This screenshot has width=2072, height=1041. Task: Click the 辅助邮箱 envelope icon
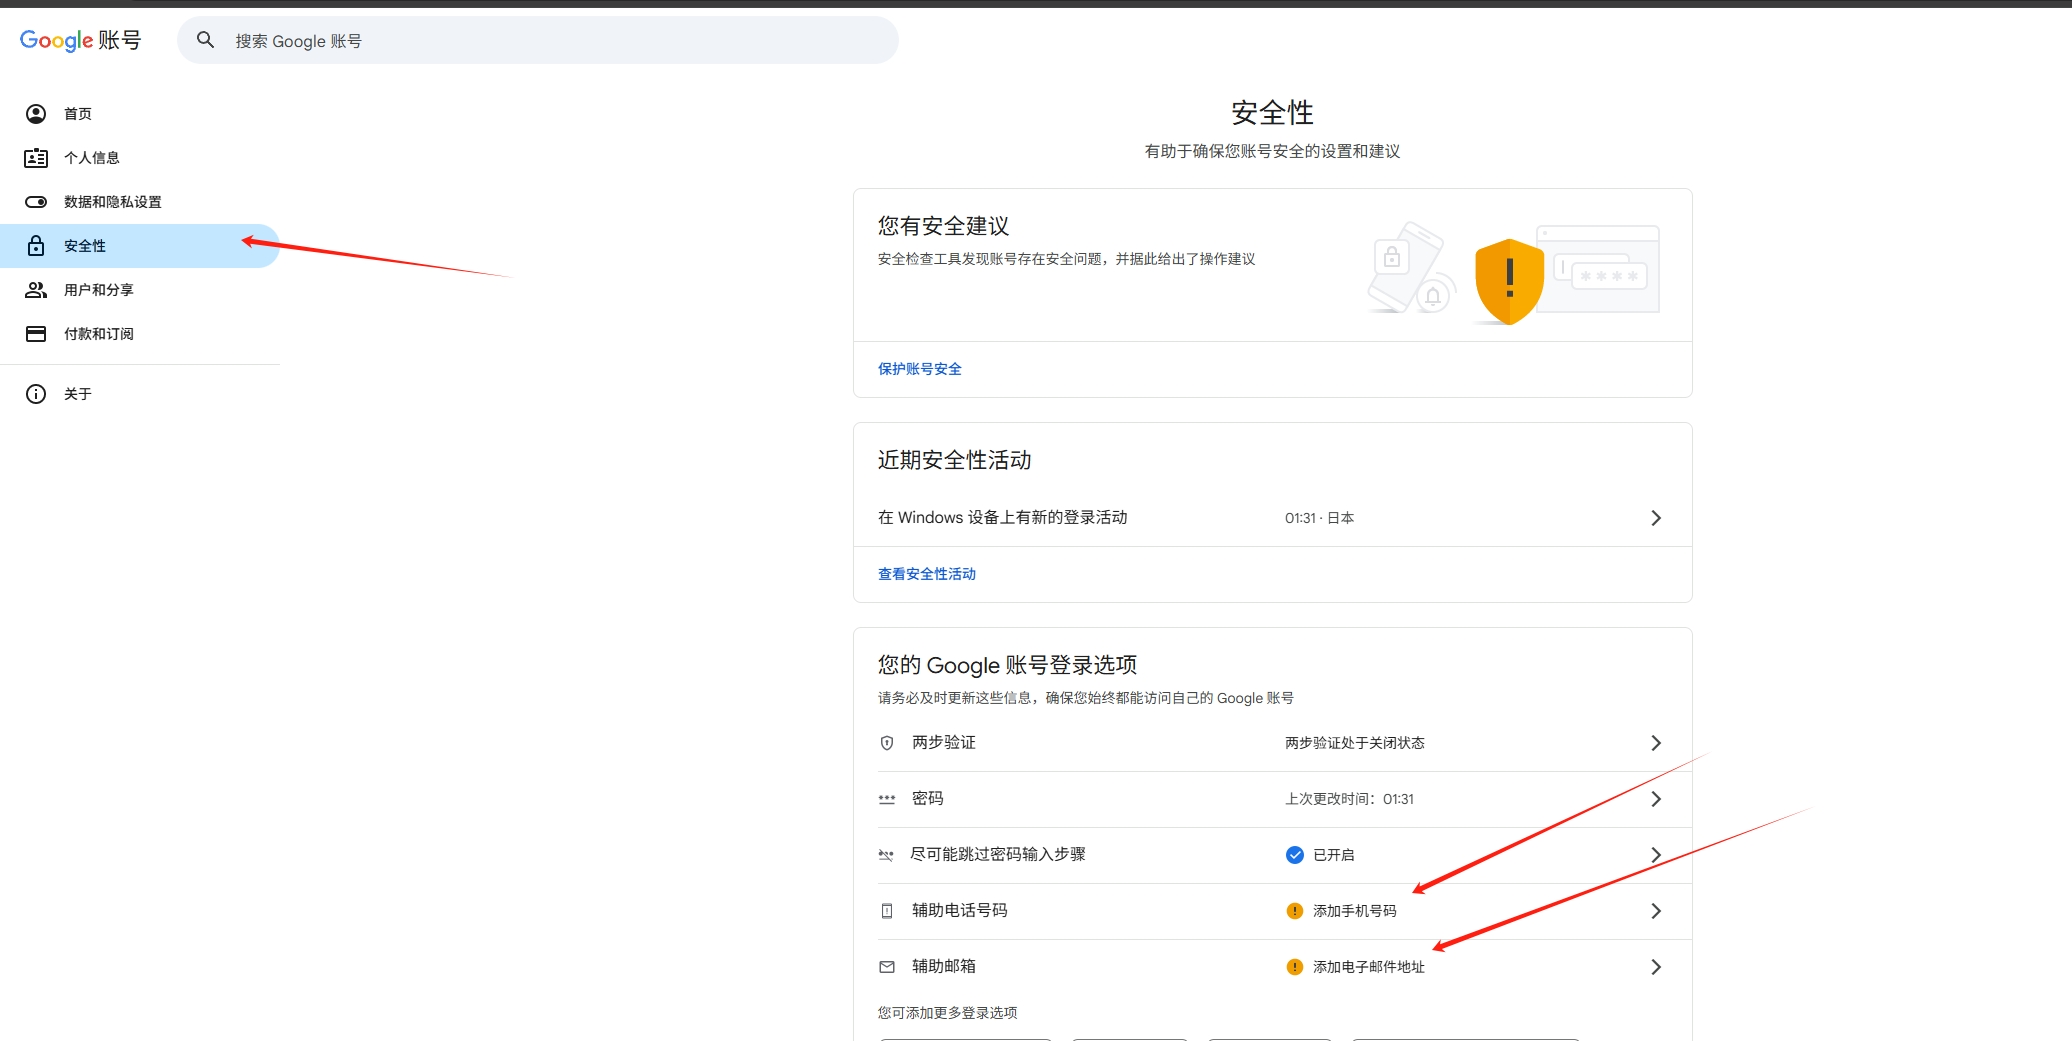point(887,967)
